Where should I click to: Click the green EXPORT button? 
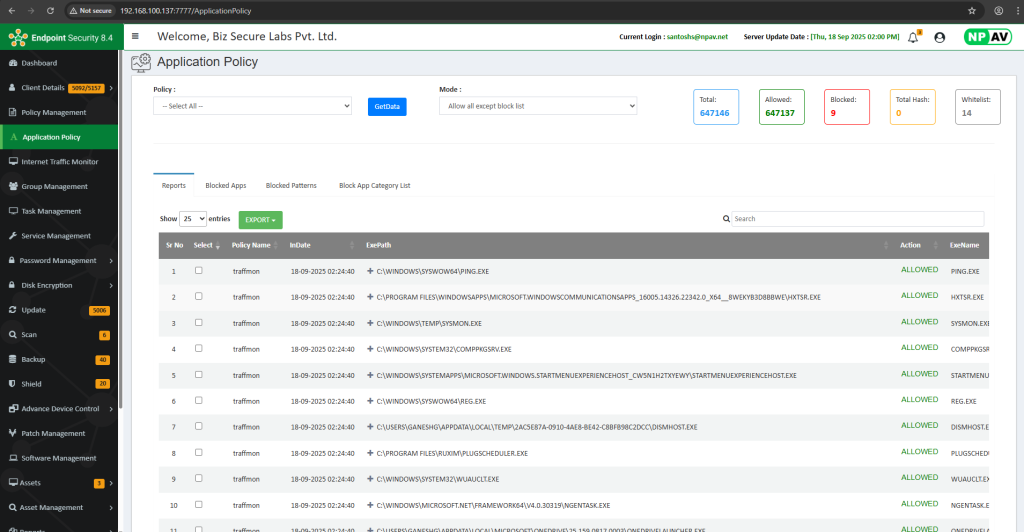pyautogui.click(x=260, y=219)
